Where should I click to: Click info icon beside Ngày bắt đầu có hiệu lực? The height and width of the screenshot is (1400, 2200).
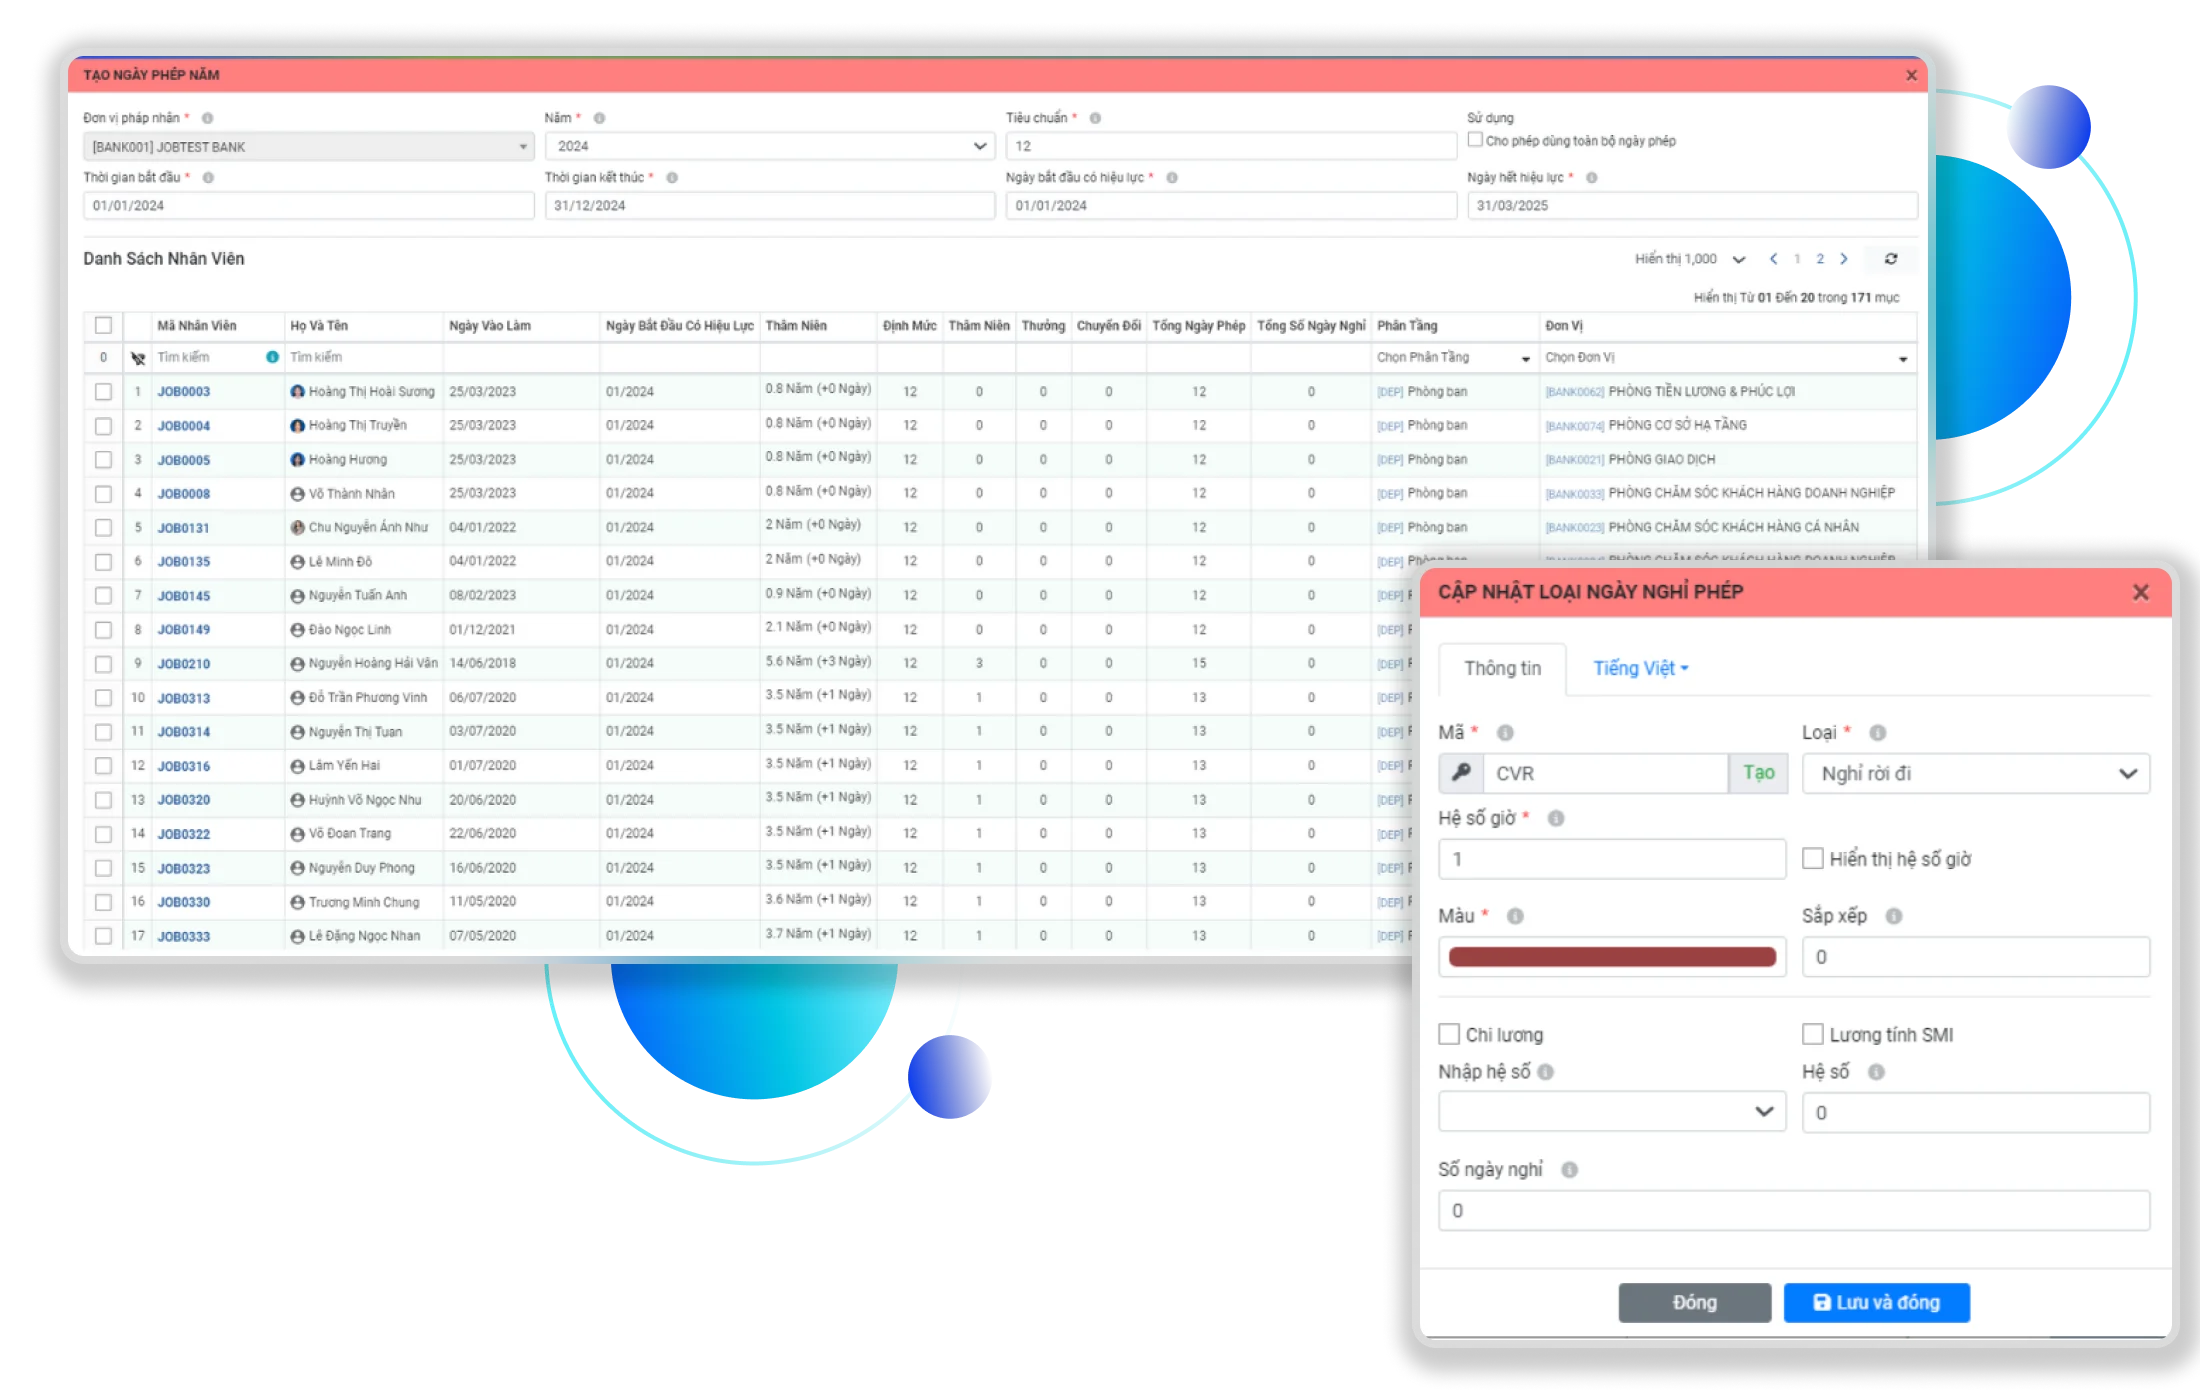click(1172, 178)
